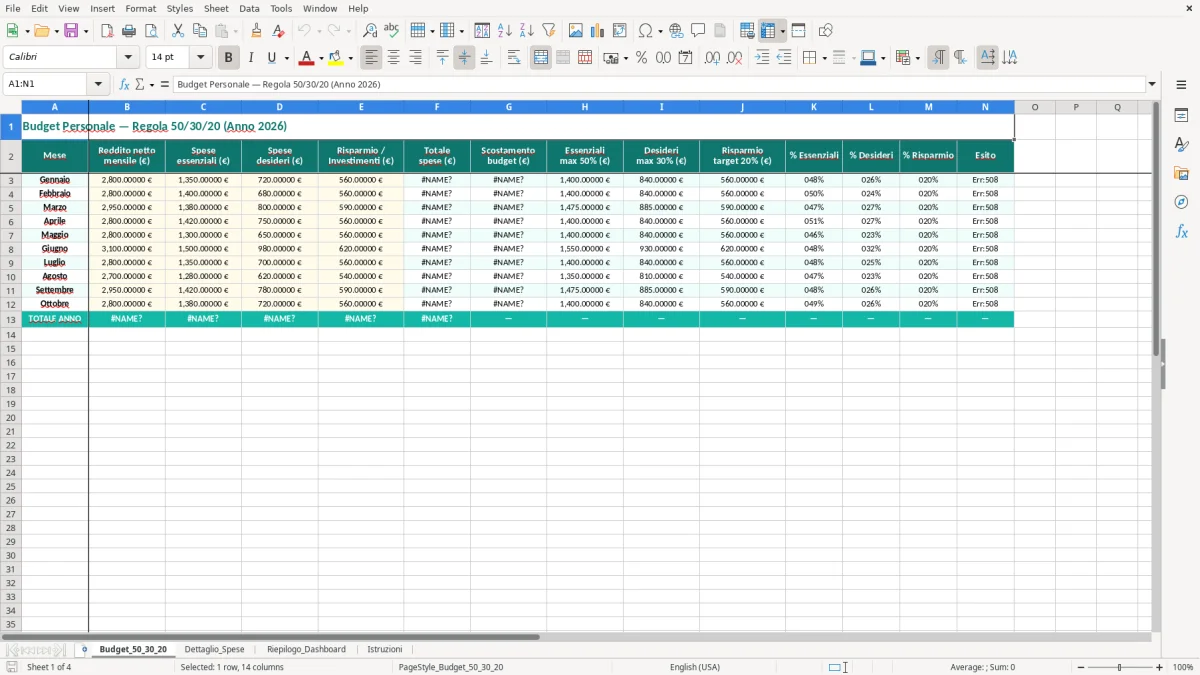The height and width of the screenshot is (675, 1200).
Task: Format cell as date icon
Action: coord(685,58)
